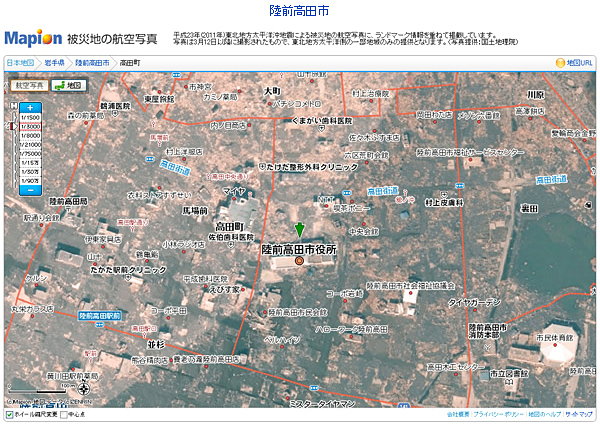Select the 1/8000 scale level
This screenshot has width=600, height=426.
[30, 135]
